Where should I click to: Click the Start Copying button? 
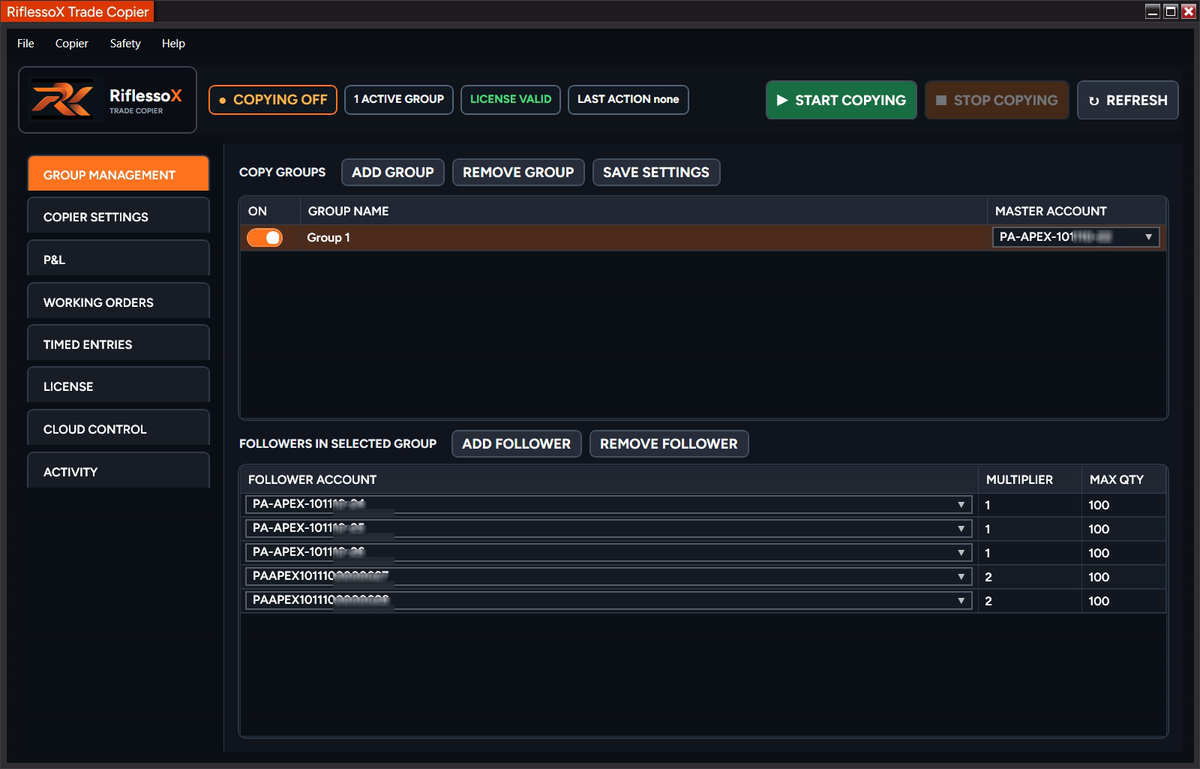pyautogui.click(x=841, y=100)
